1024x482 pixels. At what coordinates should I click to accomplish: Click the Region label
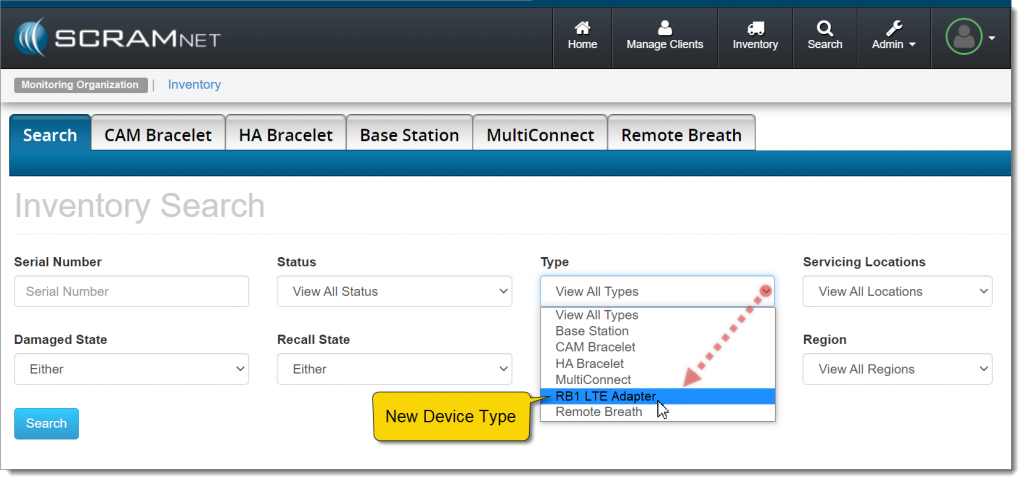point(824,340)
